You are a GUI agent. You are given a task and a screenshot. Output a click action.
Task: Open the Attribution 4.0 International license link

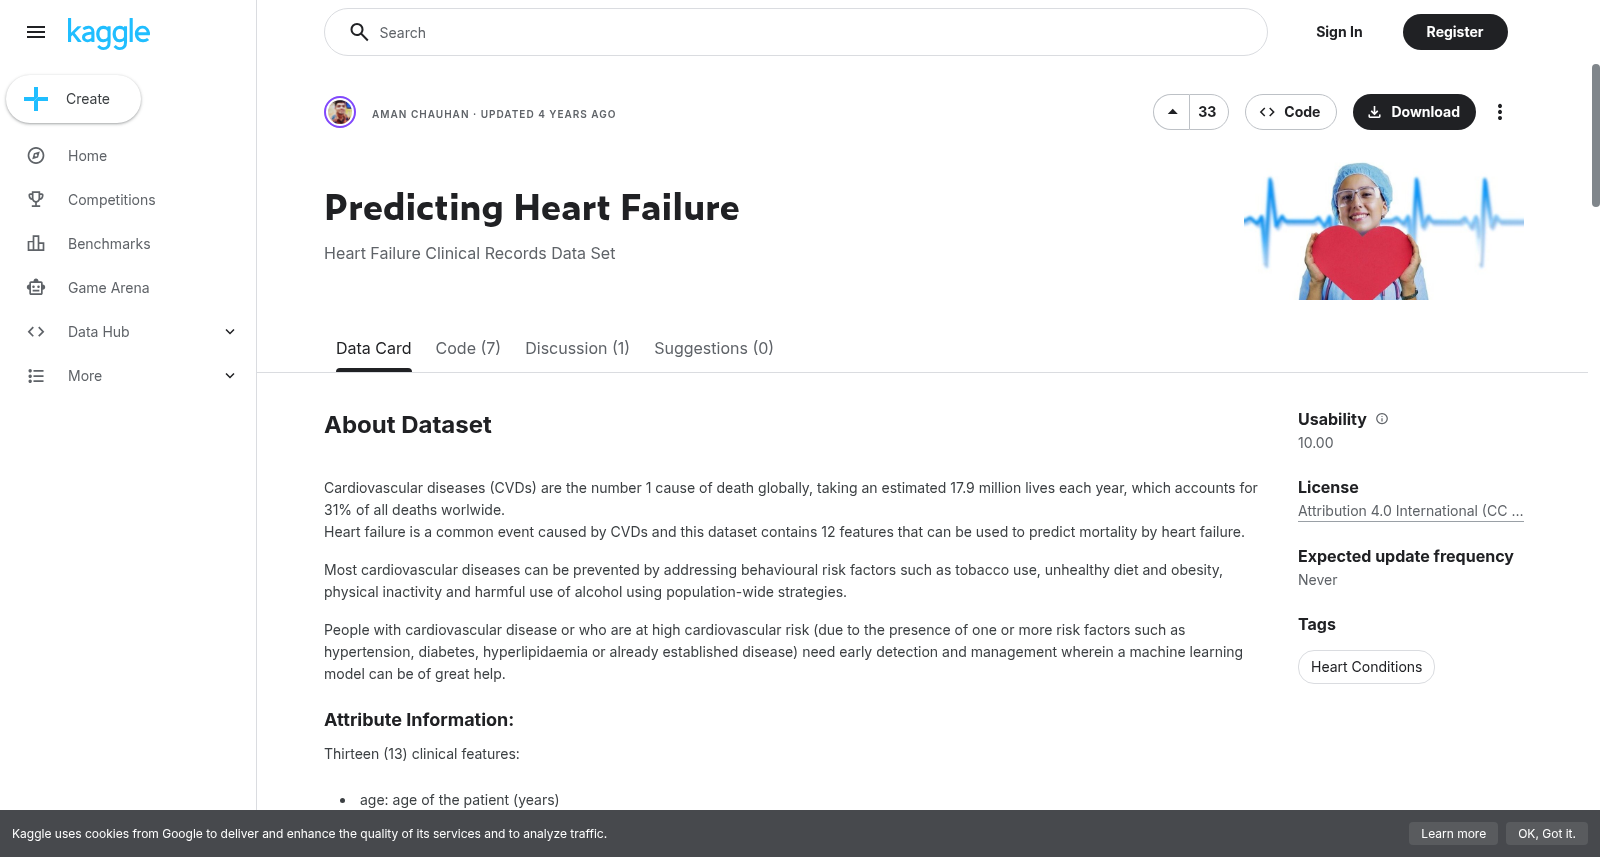[1410, 511]
